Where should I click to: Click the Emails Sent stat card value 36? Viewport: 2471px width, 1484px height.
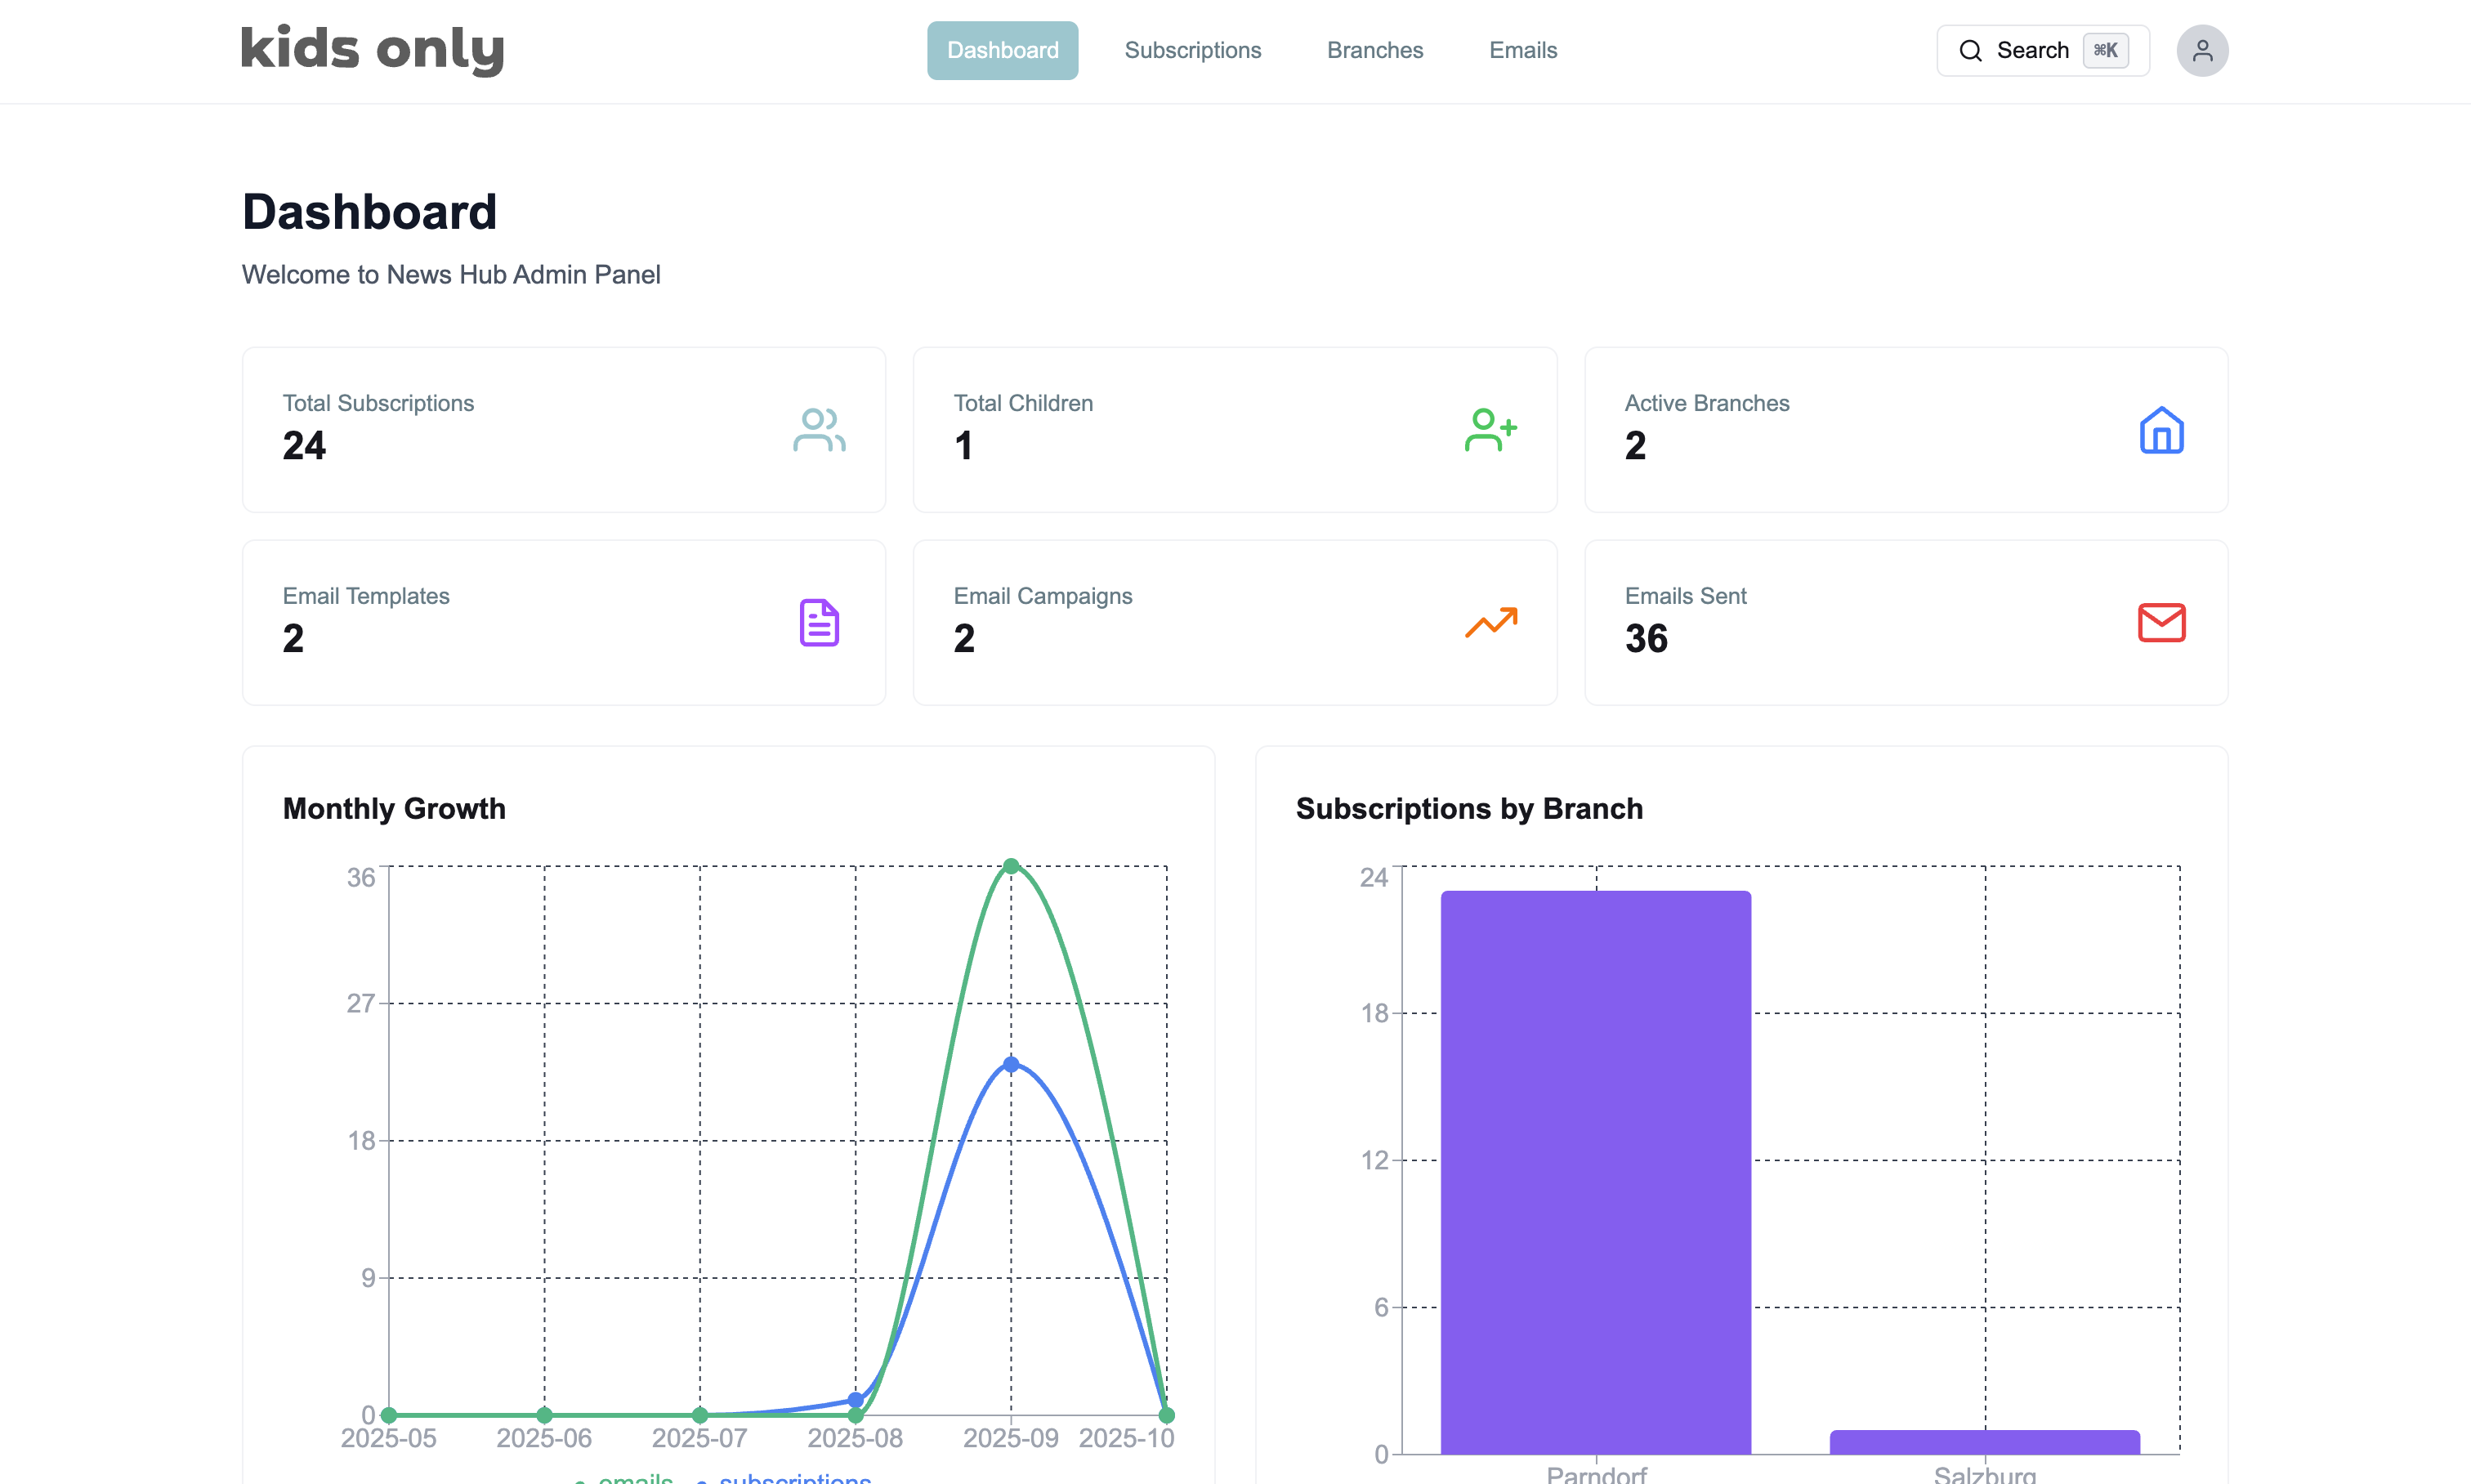[1646, 638]
